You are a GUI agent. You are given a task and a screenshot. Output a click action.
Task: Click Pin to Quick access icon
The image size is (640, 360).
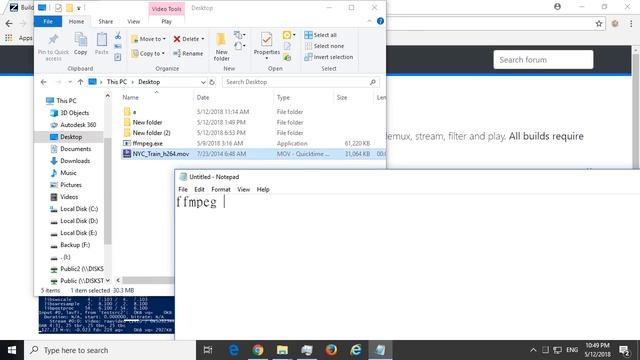coord(53,40)
